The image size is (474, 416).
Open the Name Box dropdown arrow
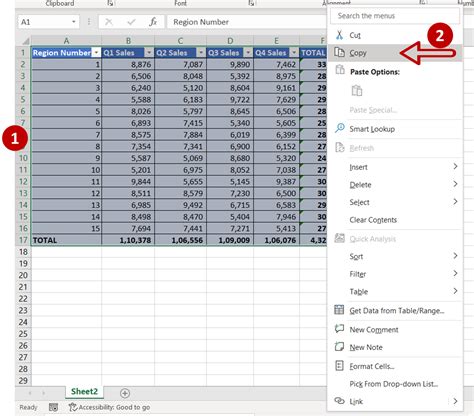[74, 22]
